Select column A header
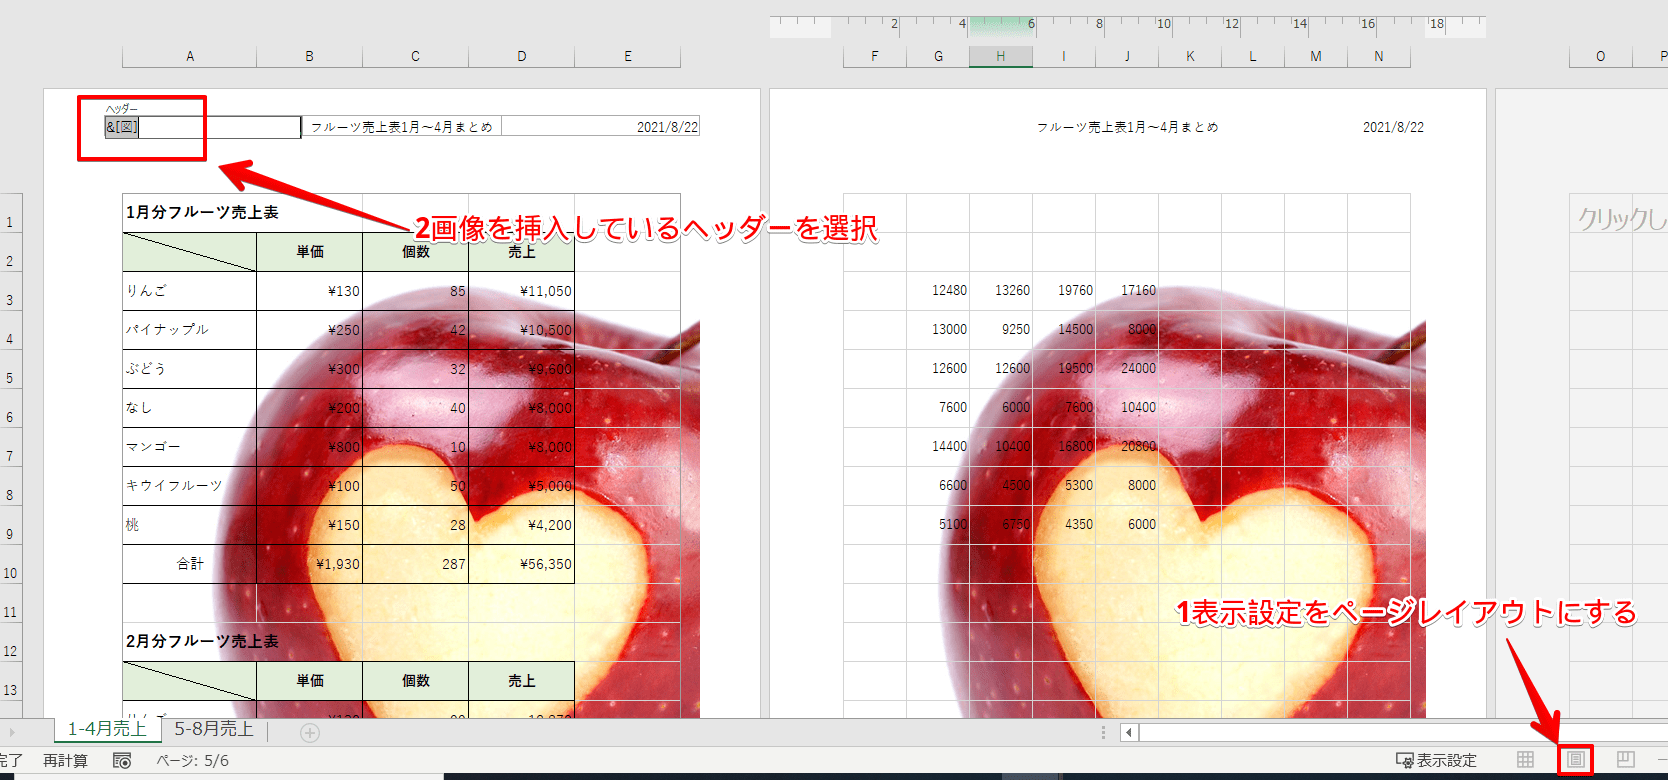 click(x=190, y=57)
